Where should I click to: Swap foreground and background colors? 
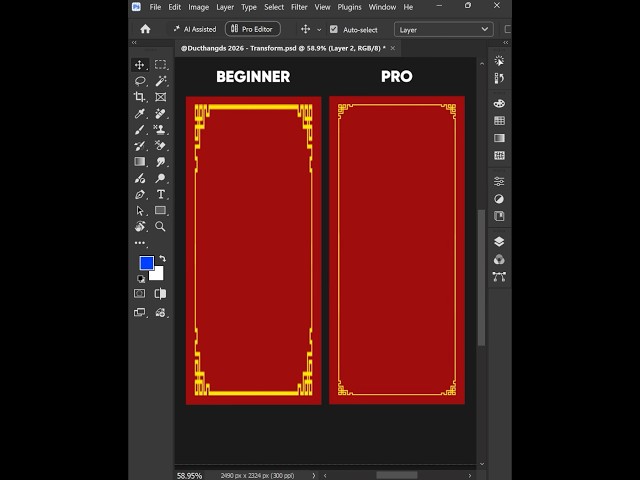coord(162,258)
